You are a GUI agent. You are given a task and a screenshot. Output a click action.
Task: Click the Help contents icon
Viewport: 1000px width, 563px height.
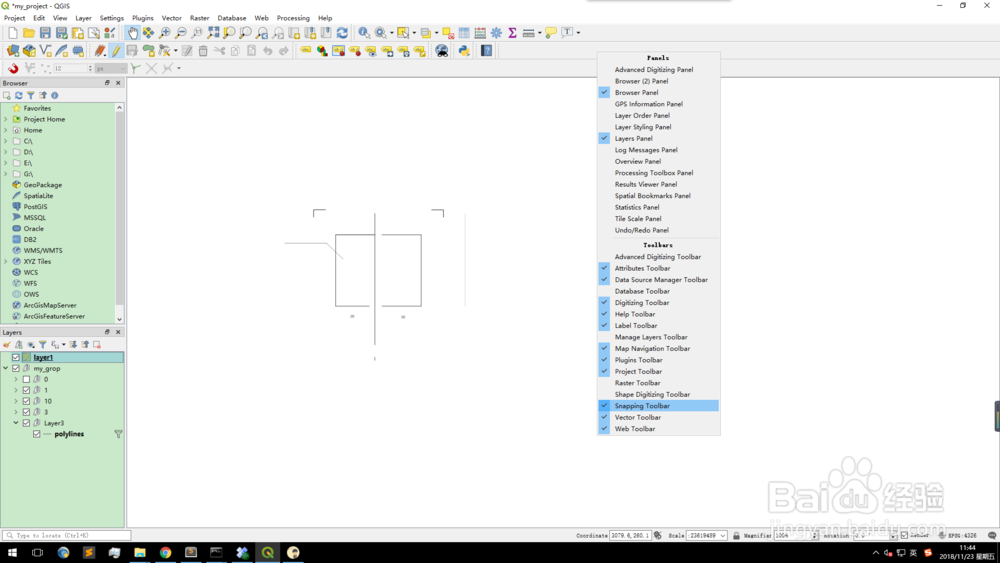click(487, 50)
